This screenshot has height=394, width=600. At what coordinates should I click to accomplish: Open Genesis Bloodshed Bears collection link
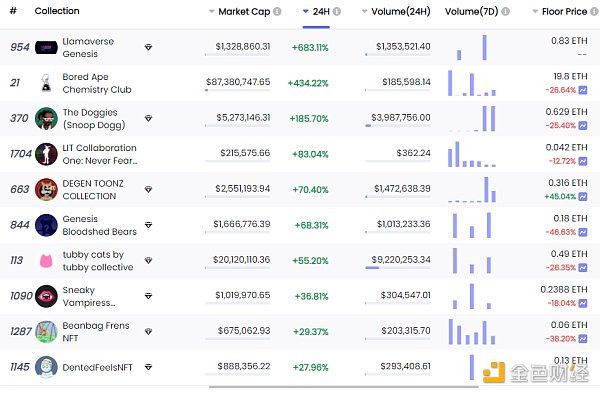click(x=99, y=225)
